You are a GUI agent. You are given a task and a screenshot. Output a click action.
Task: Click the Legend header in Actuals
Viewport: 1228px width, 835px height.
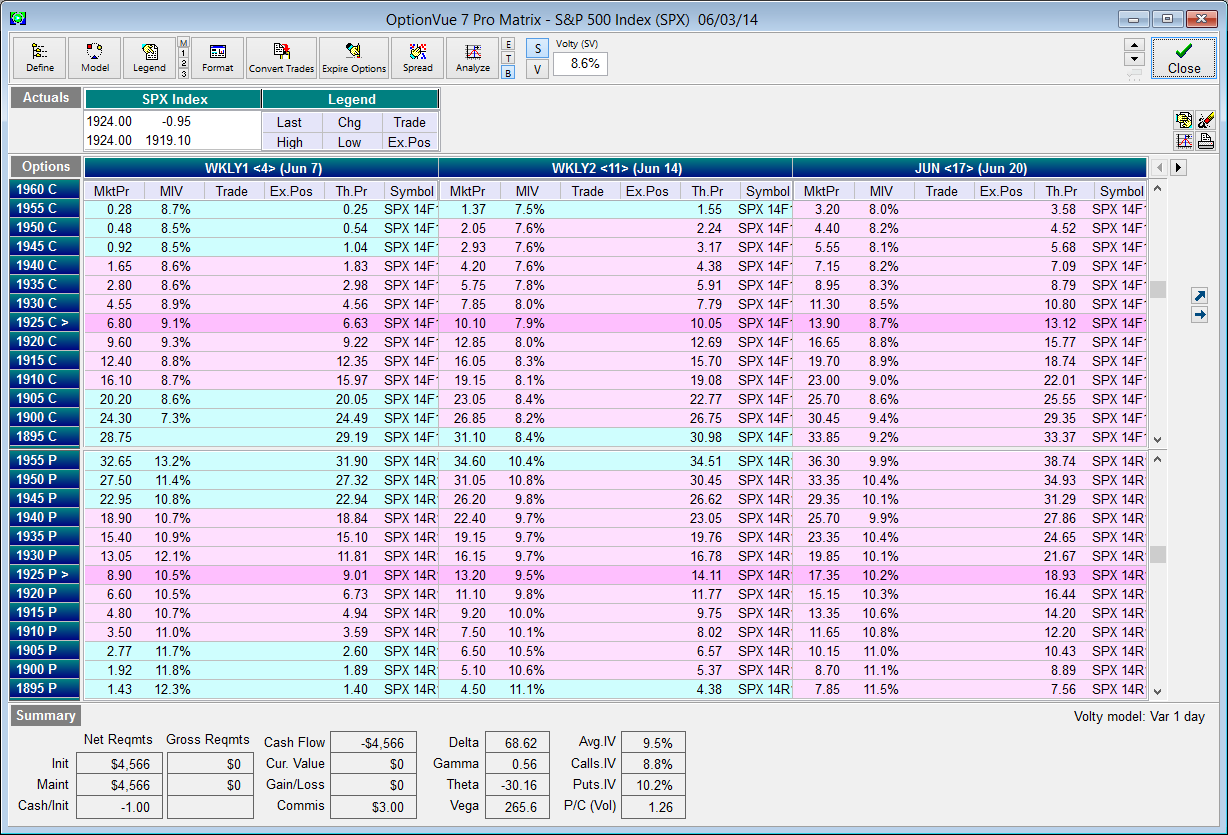click(x=351, y=99)
